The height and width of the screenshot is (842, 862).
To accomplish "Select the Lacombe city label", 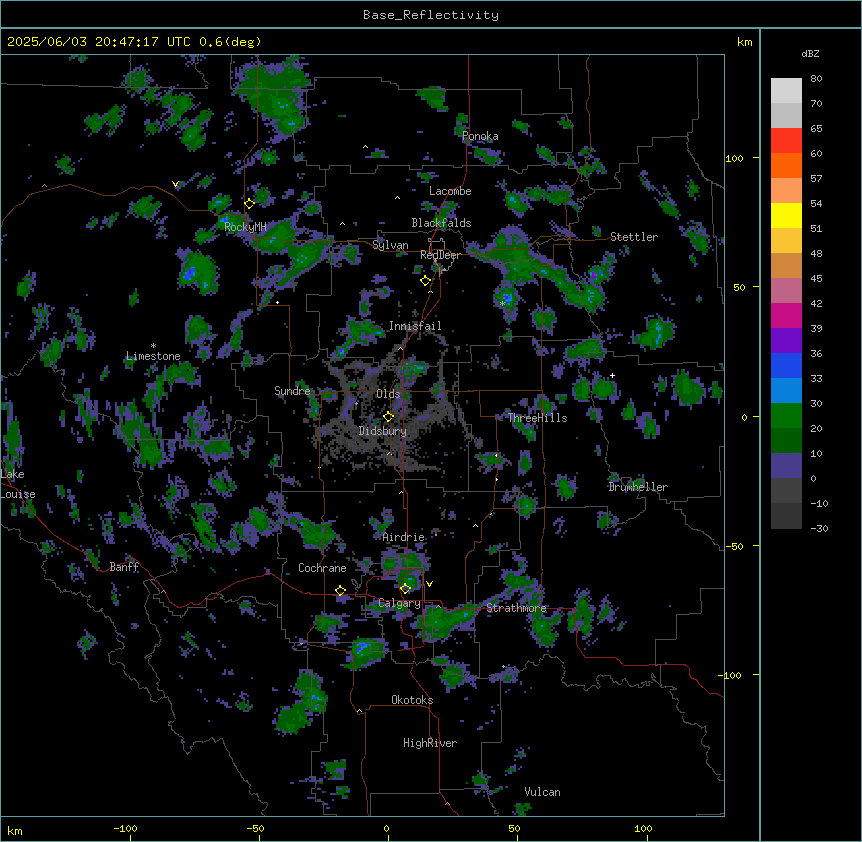I will click(450, 191).
